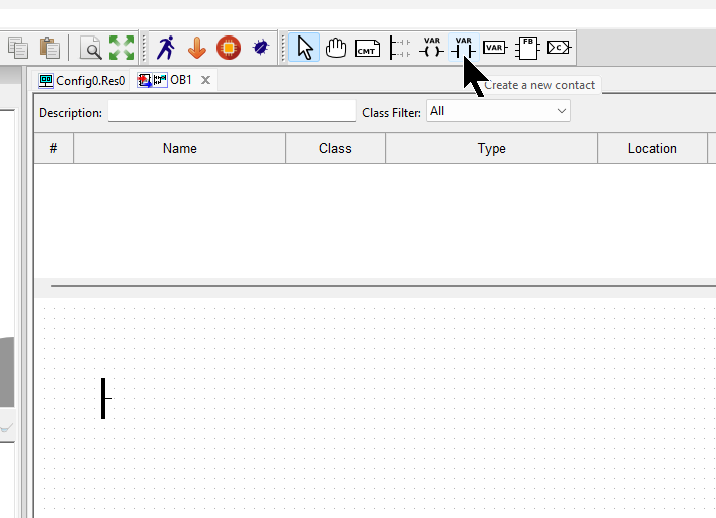Close the OB1 tab
Viewport: 716px width, 518px height.
(x=205, y=80)
